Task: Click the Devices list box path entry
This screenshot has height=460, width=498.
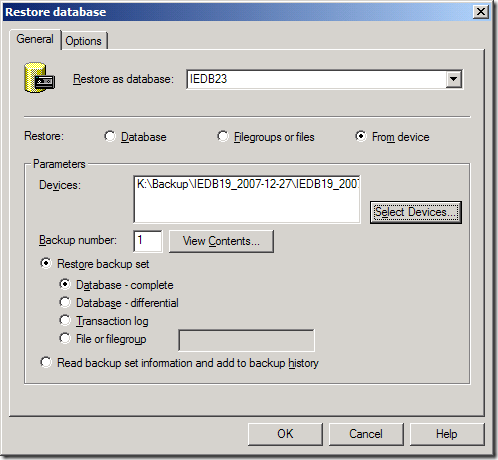Action: point(247,184)
